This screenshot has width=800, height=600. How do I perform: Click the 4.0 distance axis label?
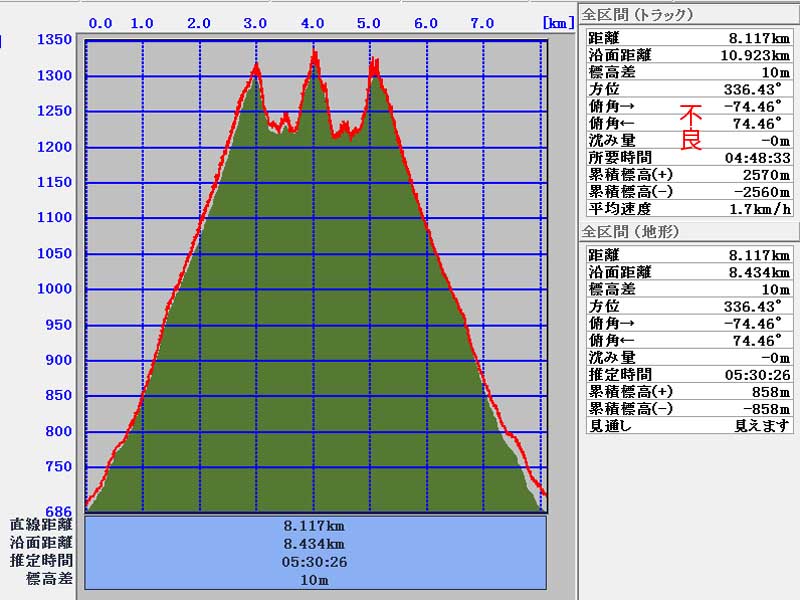313,23
